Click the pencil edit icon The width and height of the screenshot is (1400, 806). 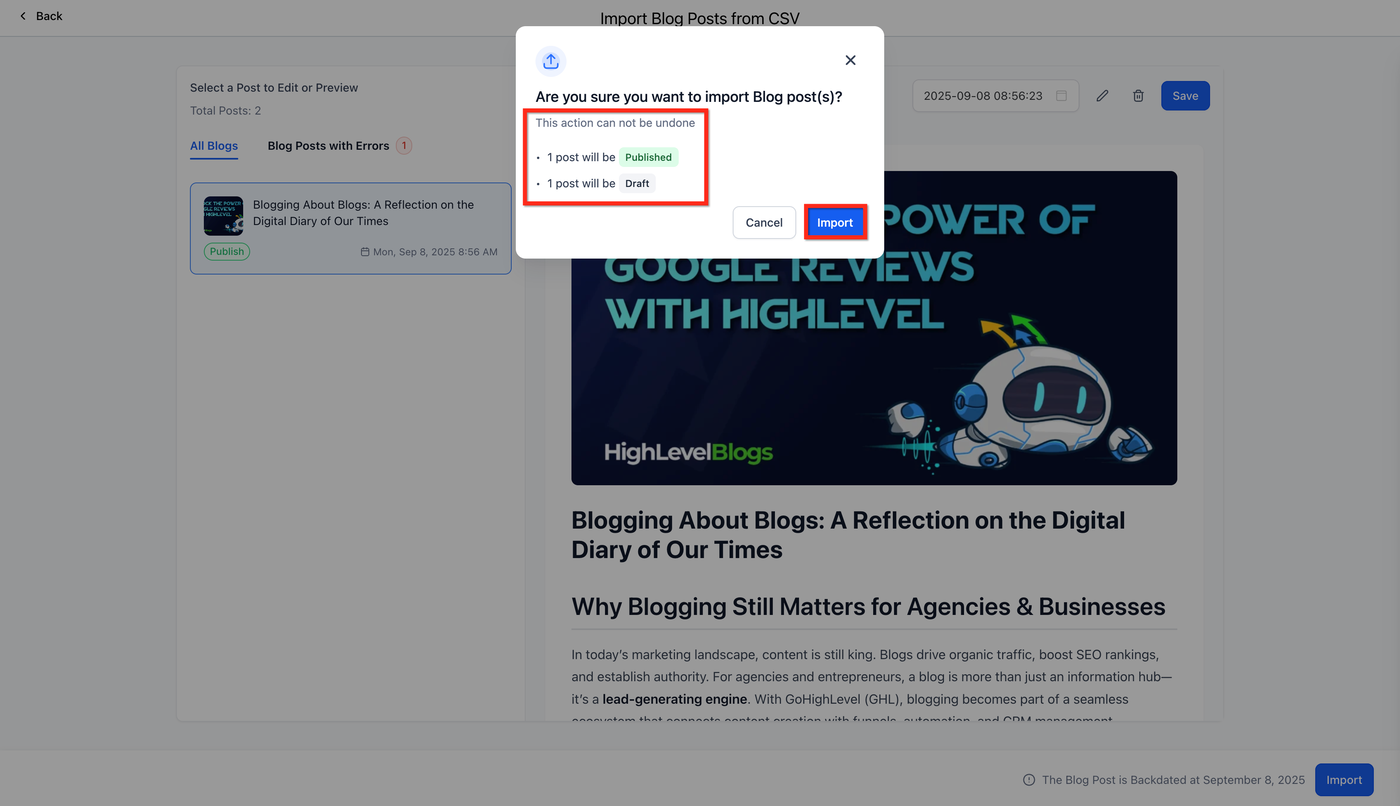1102,96
